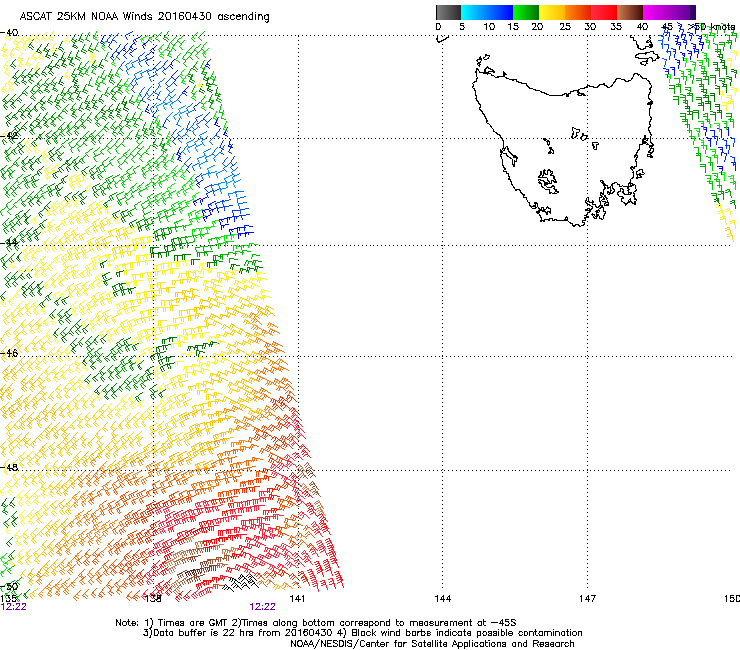
Task: Click the chart title 'ASCAT 25KM NOAA Winds 20160430 ascending'
Action: [144, 17]
